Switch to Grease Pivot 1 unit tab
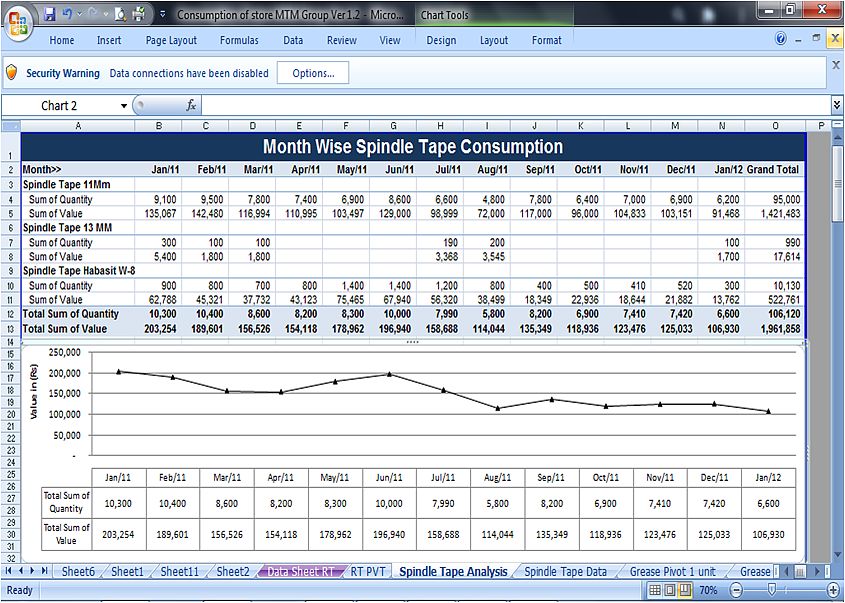Viewport: 845px width, 603px height. pyautogui.click(x=673, y=571)
